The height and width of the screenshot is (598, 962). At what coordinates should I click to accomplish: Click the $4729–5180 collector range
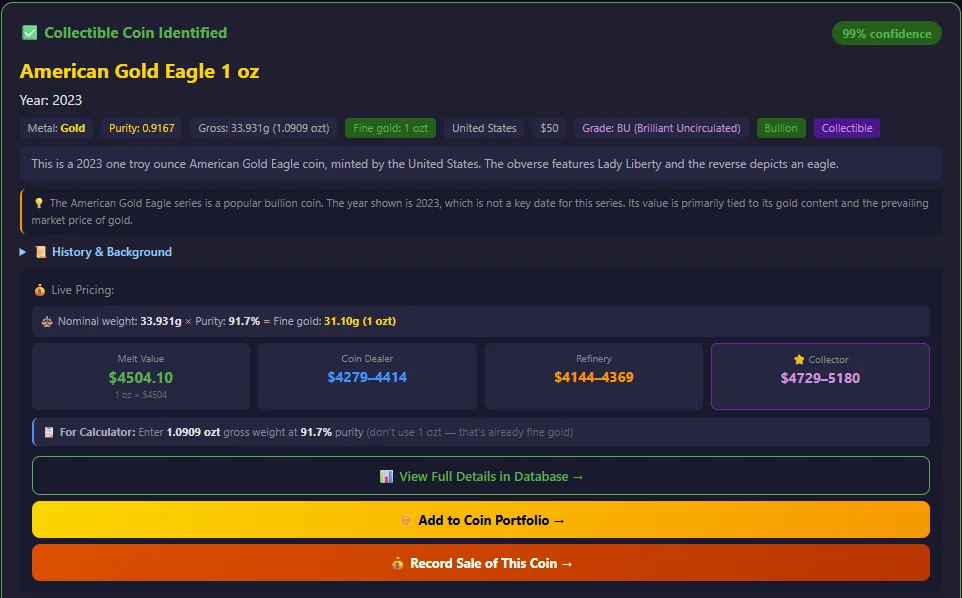820,378
